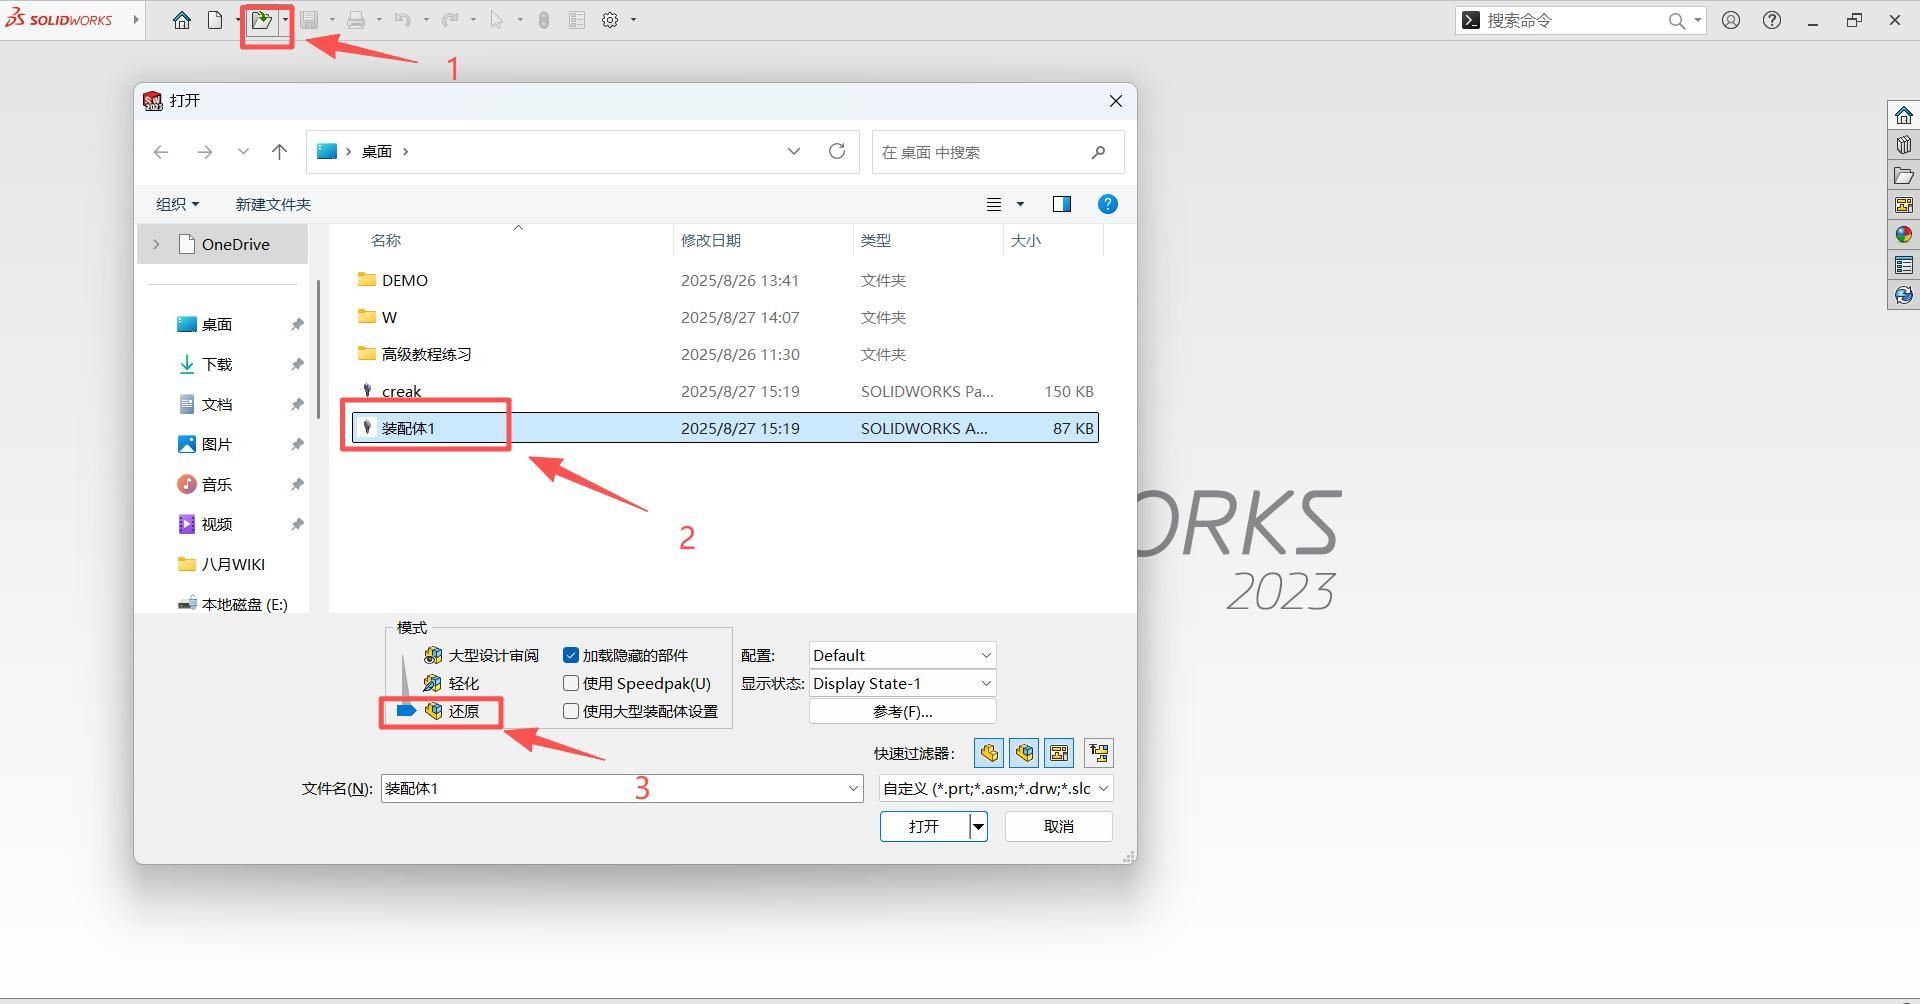Click 新建文件夹 button
Viewport: 1920px width, 1004px height.
pyautogui.click(x=273, y=204)
